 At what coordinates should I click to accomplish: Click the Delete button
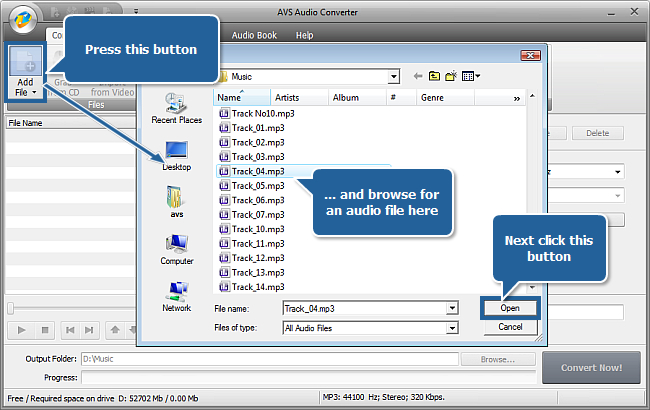(x=597, y=133)
